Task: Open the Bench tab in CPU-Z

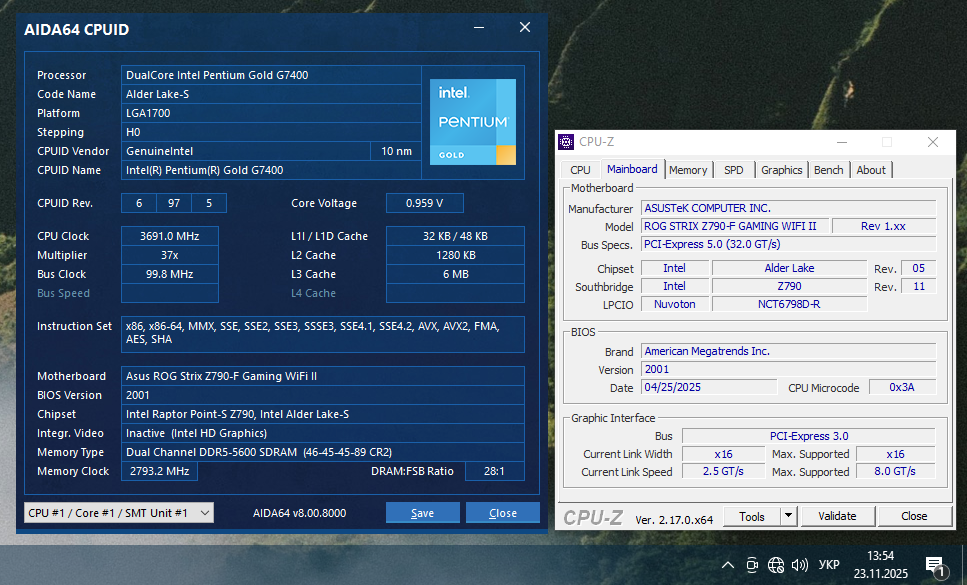Action: tap(828, 170)
